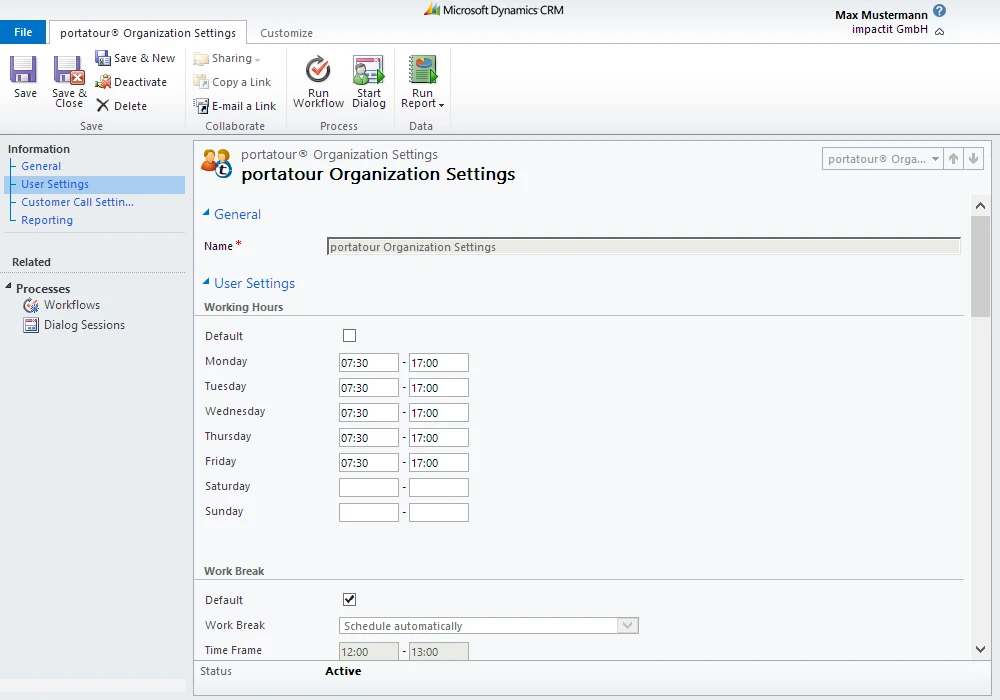Uncheck Work Break Default checkbox
The image size is (1000, 700).
point(349,599)
